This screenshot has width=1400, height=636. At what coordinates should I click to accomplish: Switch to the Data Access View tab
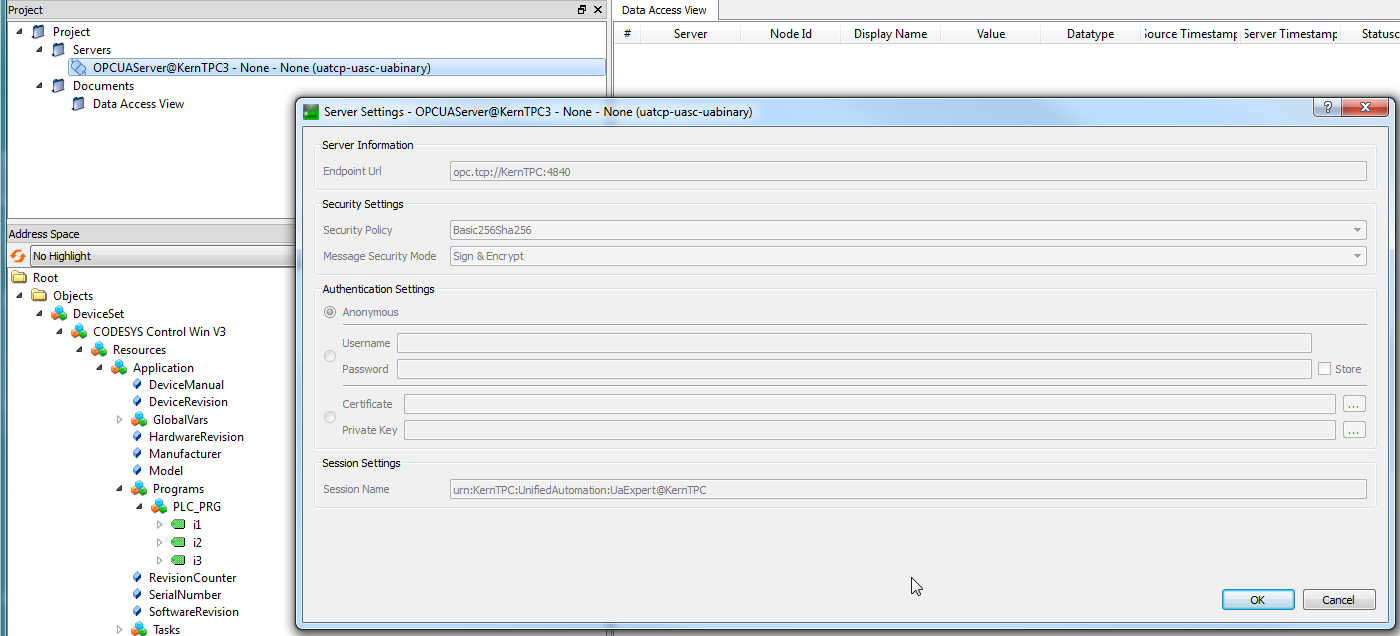(664, 10)
